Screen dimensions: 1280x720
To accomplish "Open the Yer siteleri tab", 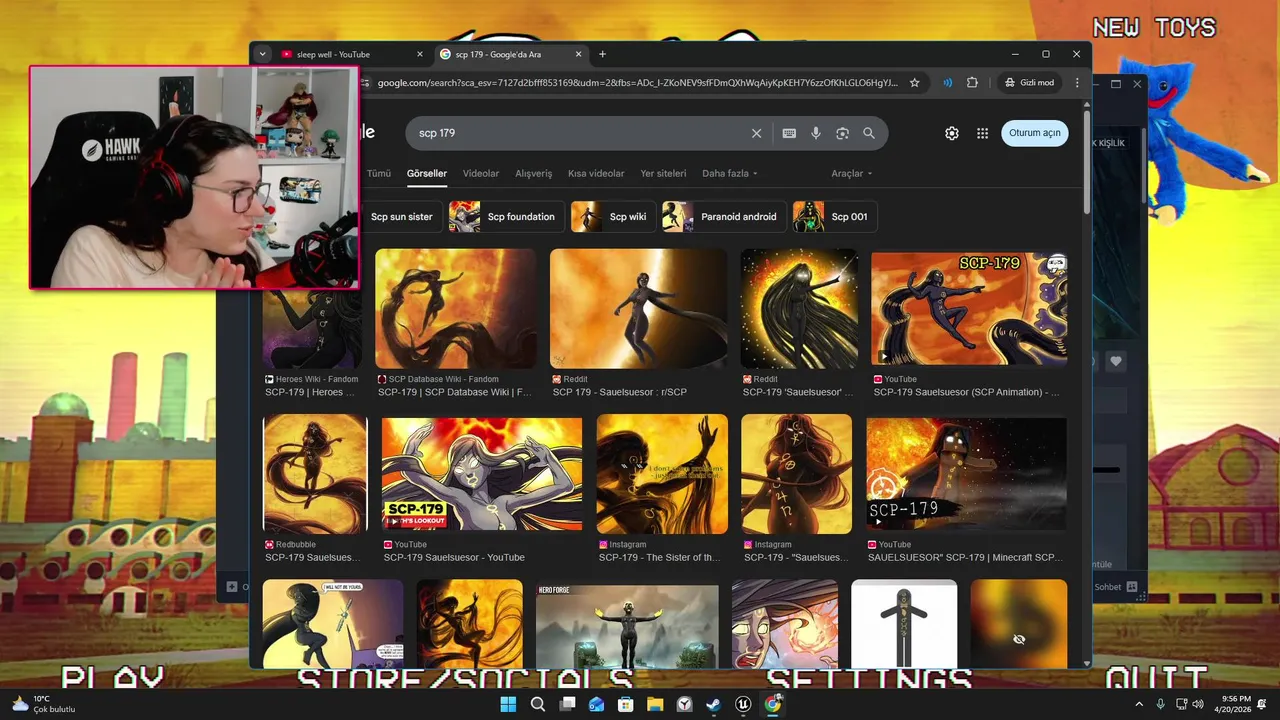I will (x=664, y=173).
